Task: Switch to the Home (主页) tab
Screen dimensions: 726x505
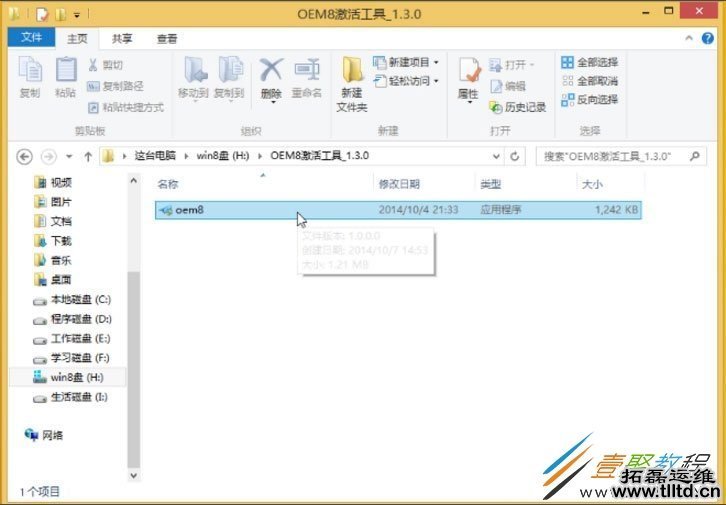Action: [77, 39]
